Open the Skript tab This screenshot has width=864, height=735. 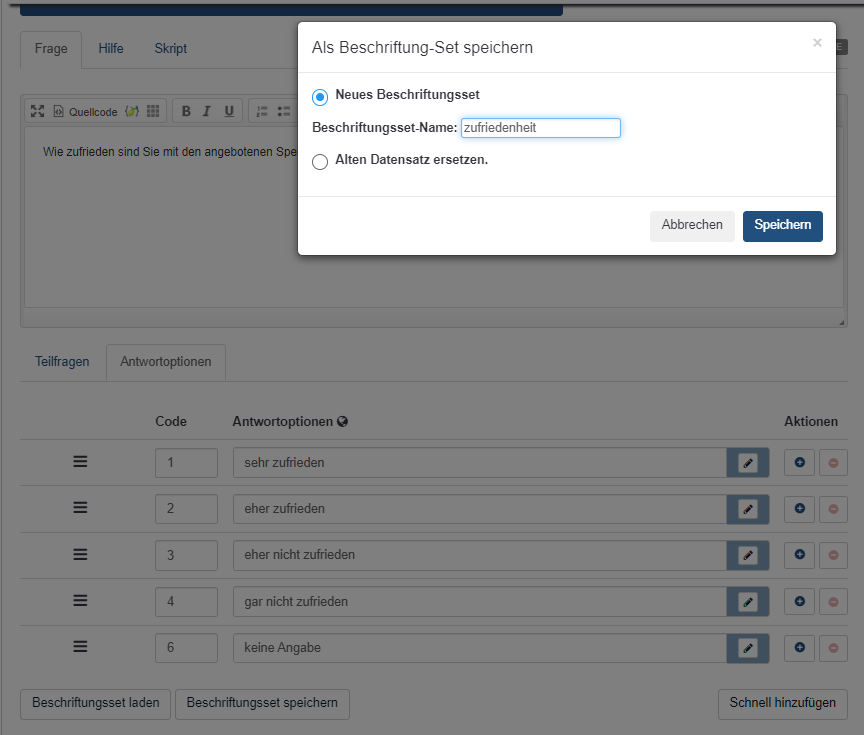[x=170, y=48]
